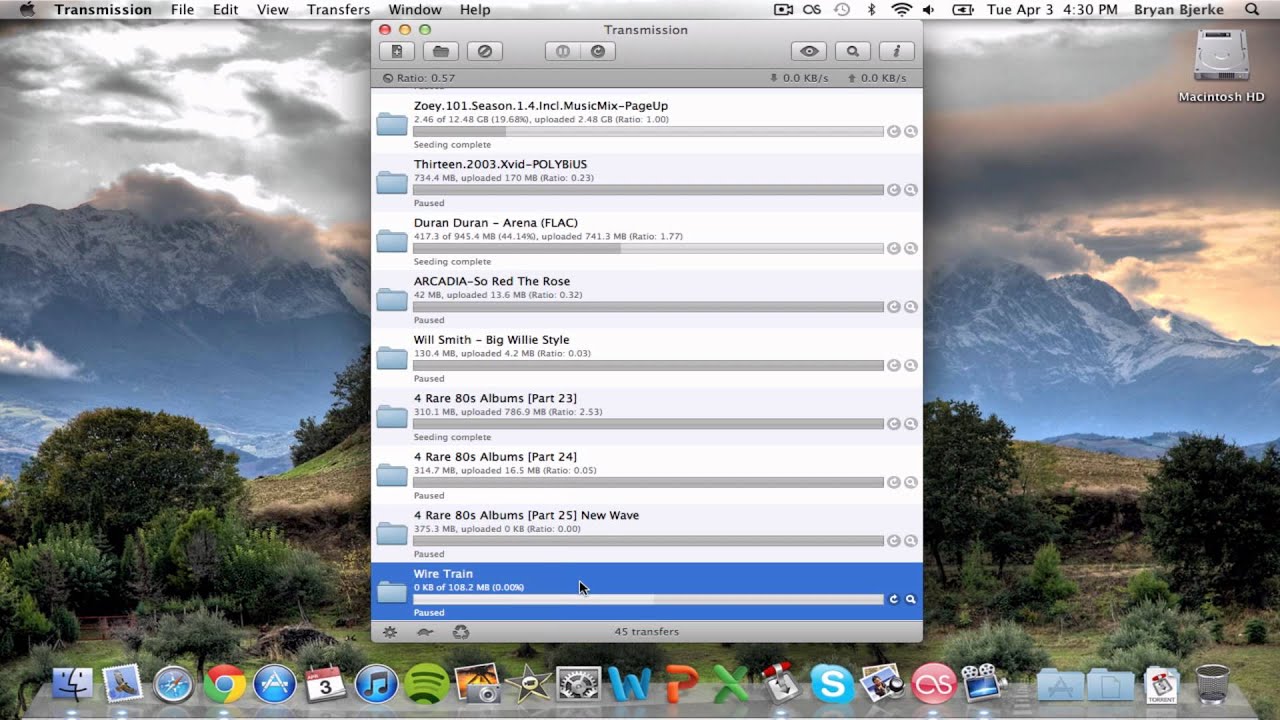Select the Will Smith - Big Willie Style row
This screenshot has height=720, width=1280.
[x=646, y=358]
